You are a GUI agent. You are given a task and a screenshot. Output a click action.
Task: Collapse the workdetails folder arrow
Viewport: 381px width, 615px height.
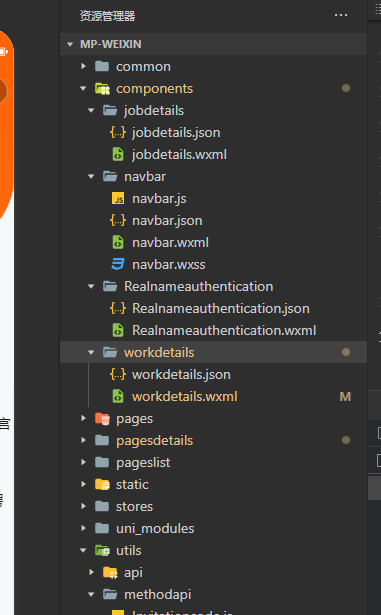tap(91, 352)
